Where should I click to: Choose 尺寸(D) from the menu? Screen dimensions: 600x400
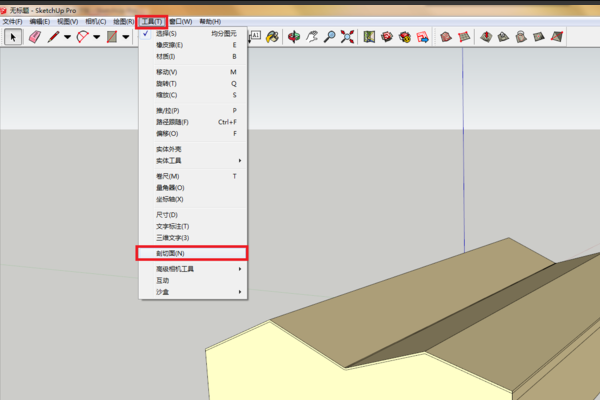[193, 215]
